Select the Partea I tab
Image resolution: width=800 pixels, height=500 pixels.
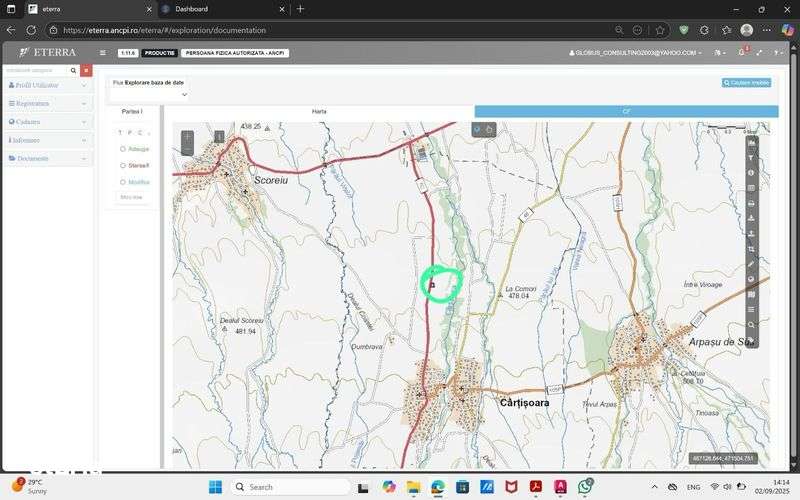(x=132, y=111)
